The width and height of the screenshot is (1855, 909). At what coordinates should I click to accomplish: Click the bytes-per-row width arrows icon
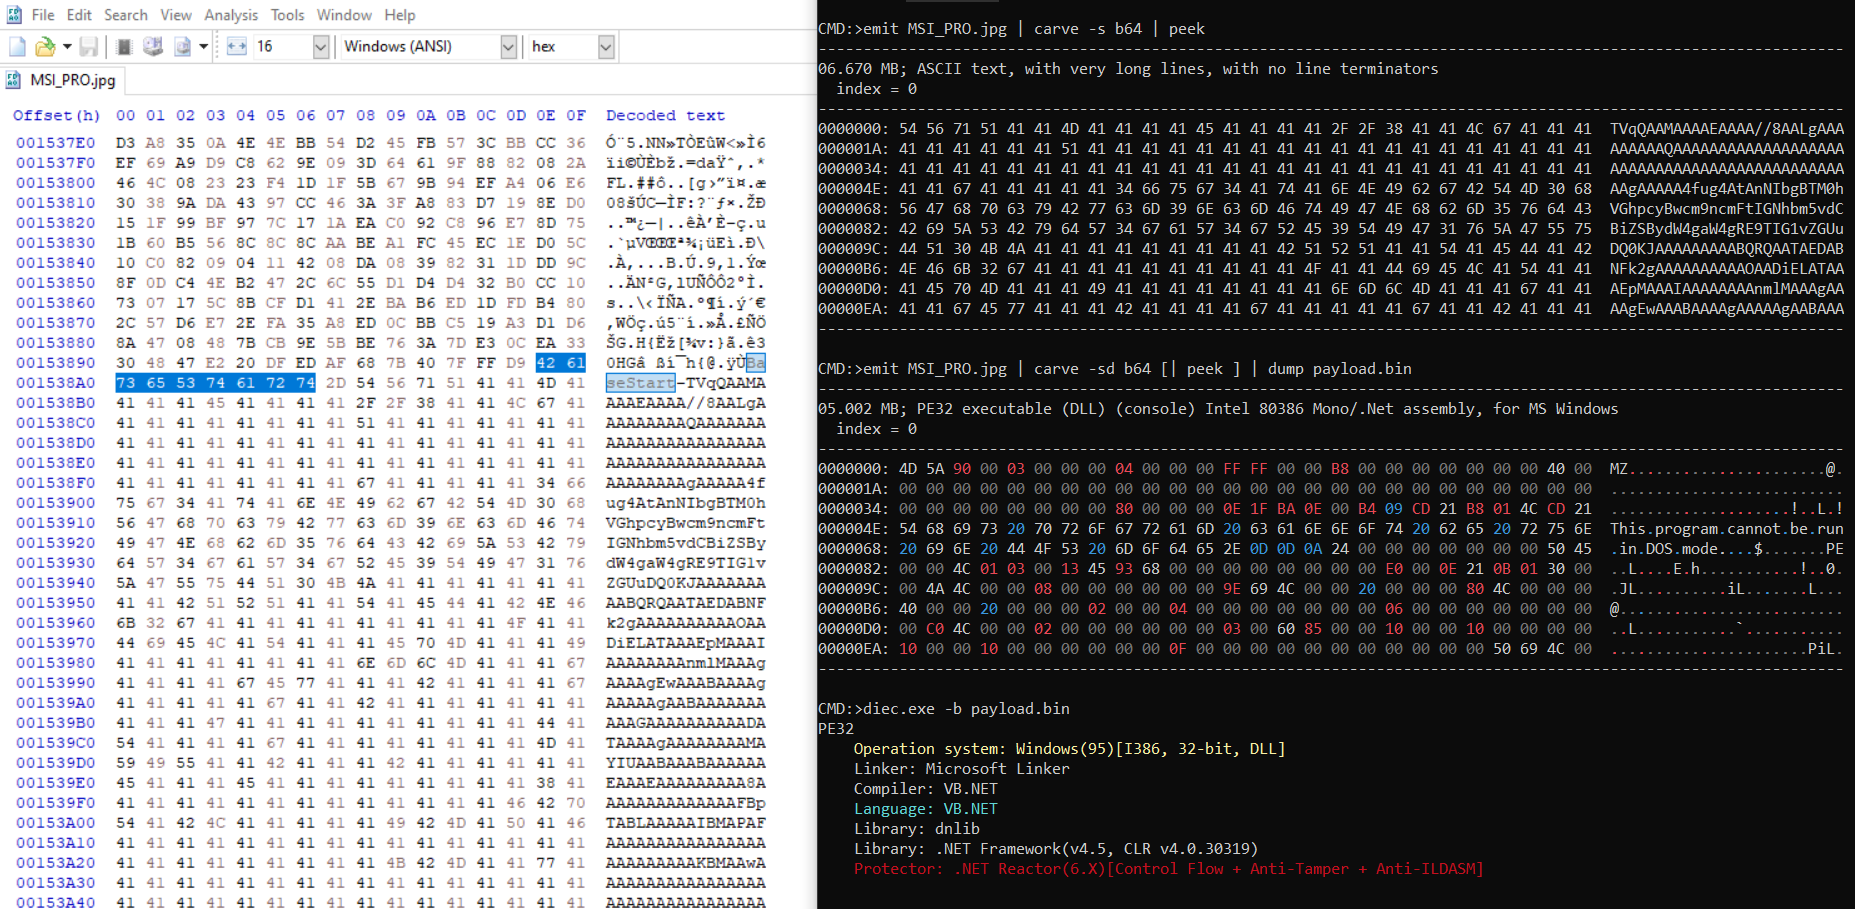(237, 46)
